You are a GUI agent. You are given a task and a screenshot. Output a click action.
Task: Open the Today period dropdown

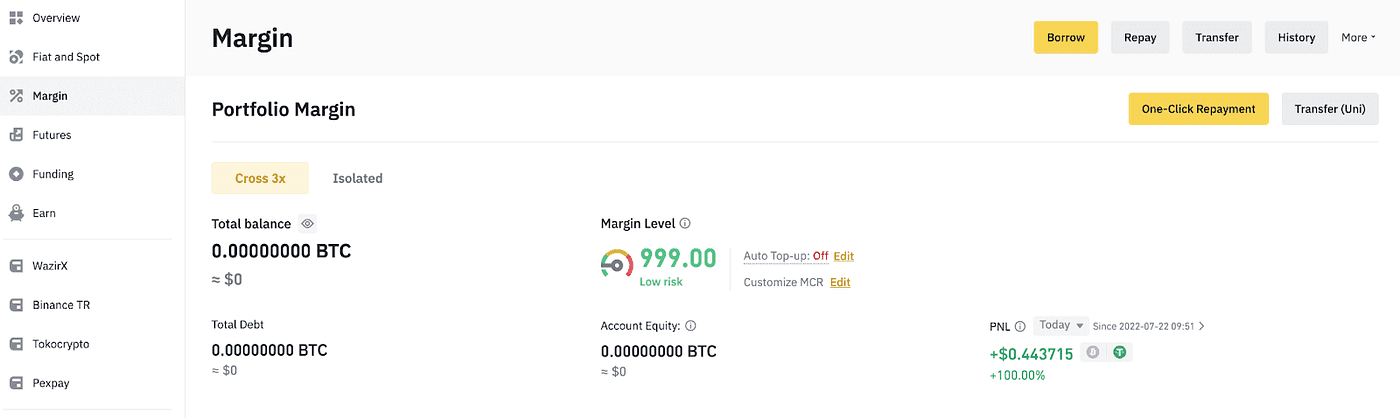click(1061, 325)
